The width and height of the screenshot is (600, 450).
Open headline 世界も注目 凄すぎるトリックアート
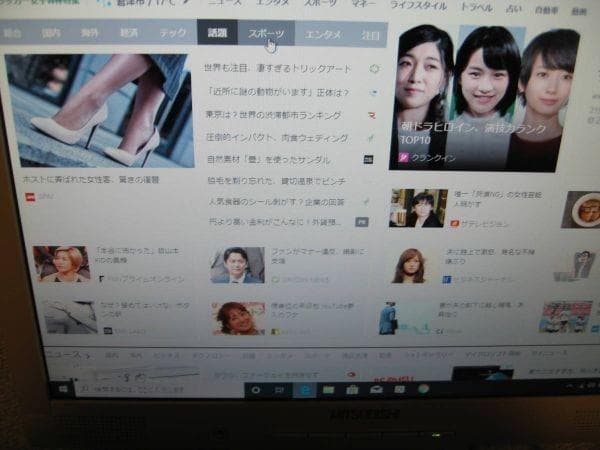(277, 68)
